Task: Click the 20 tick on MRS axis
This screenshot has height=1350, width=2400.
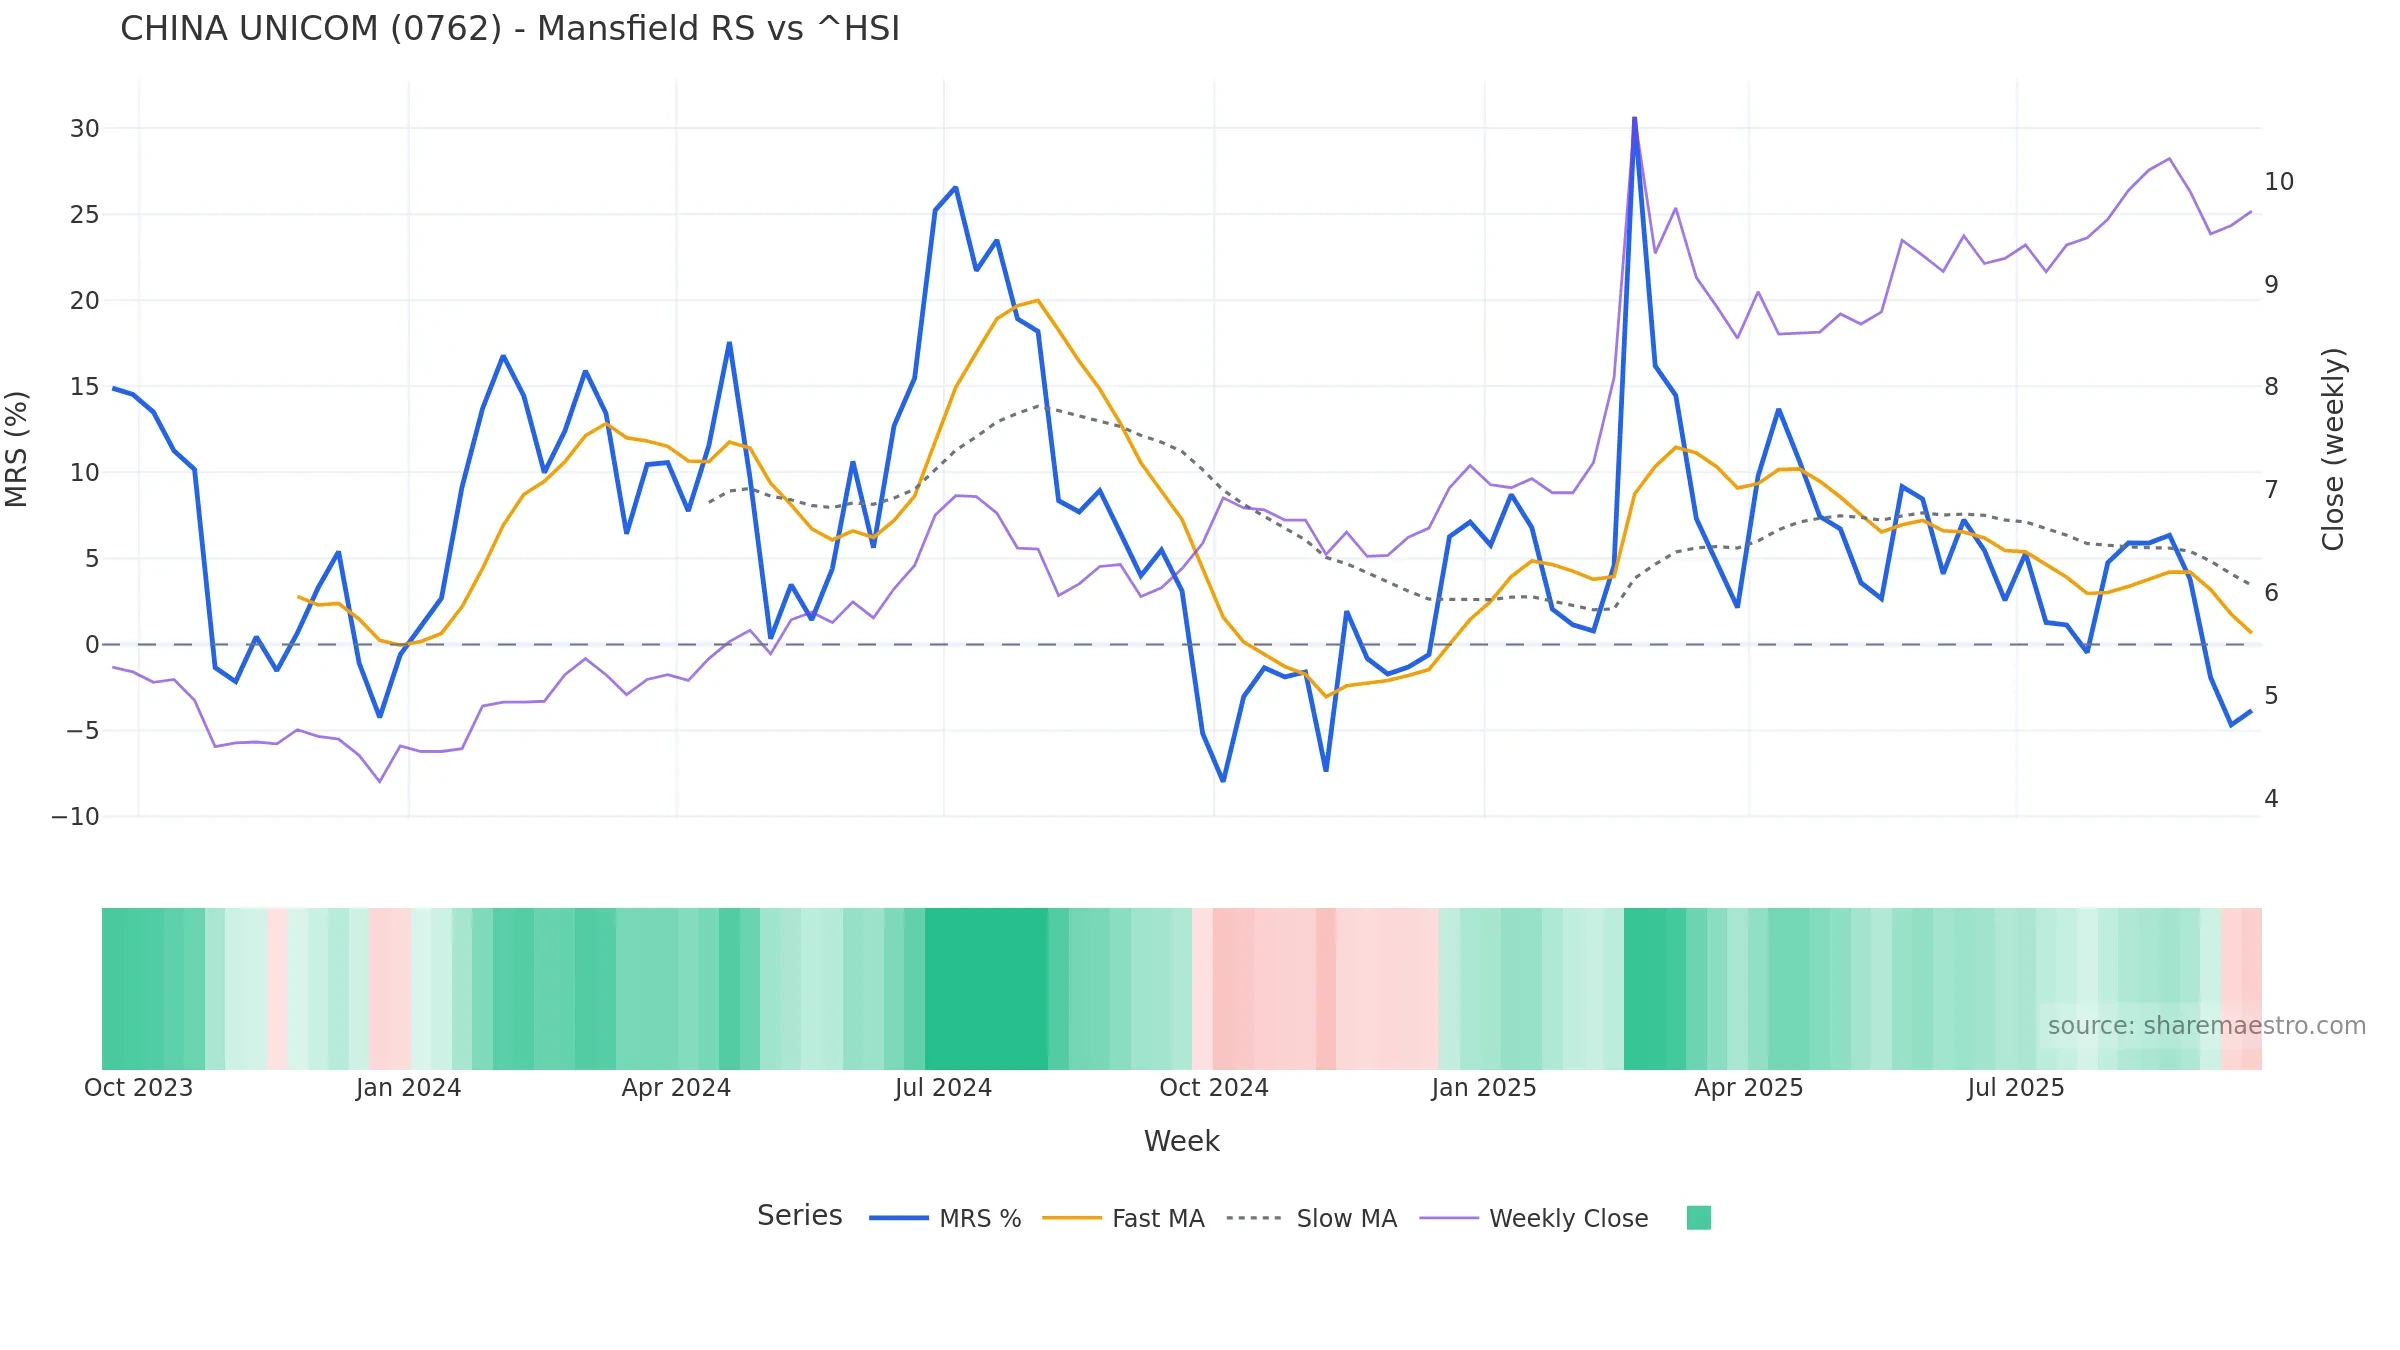Action: (85, 301)
